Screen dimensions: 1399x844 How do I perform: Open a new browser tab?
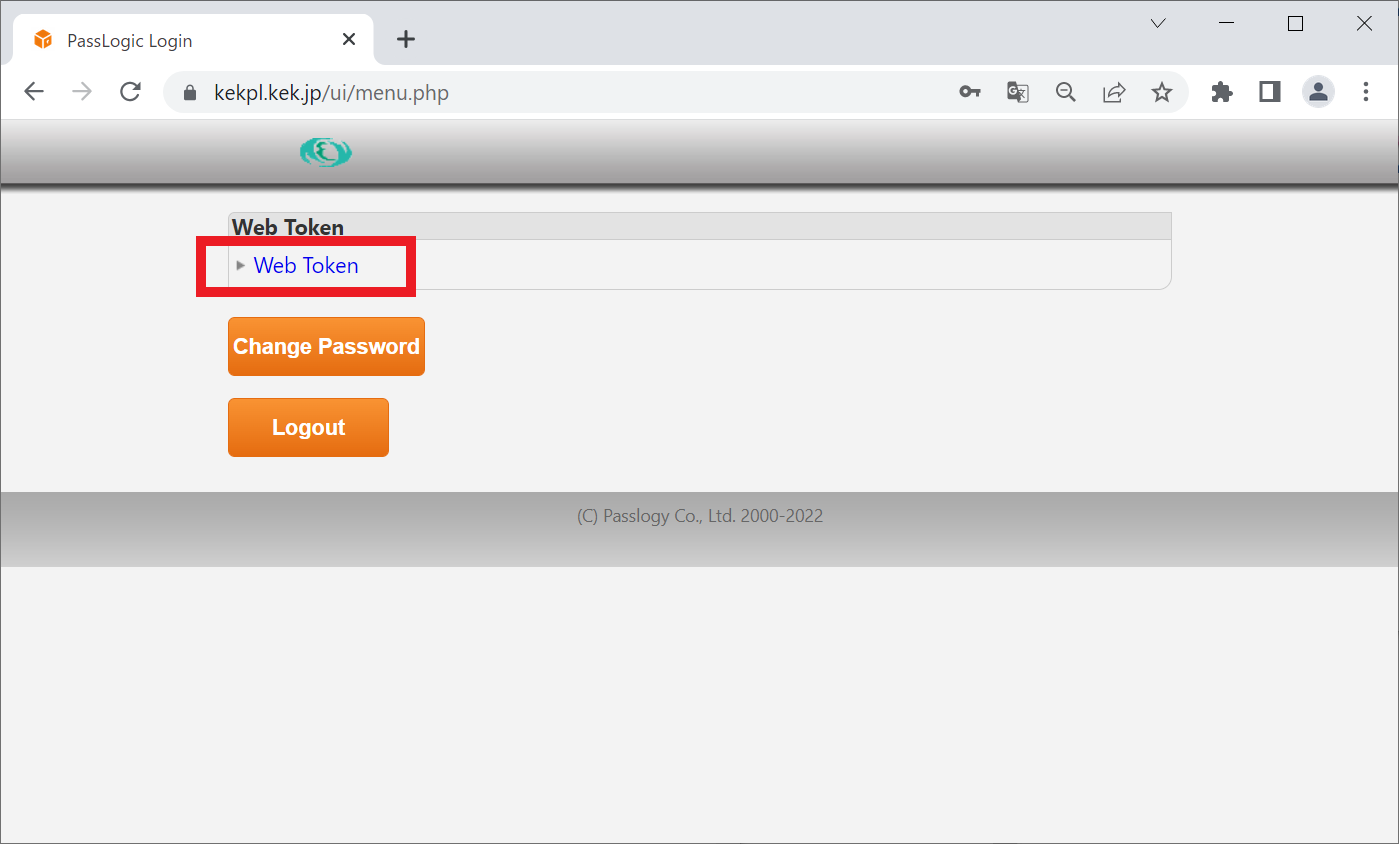coord(405,40)
